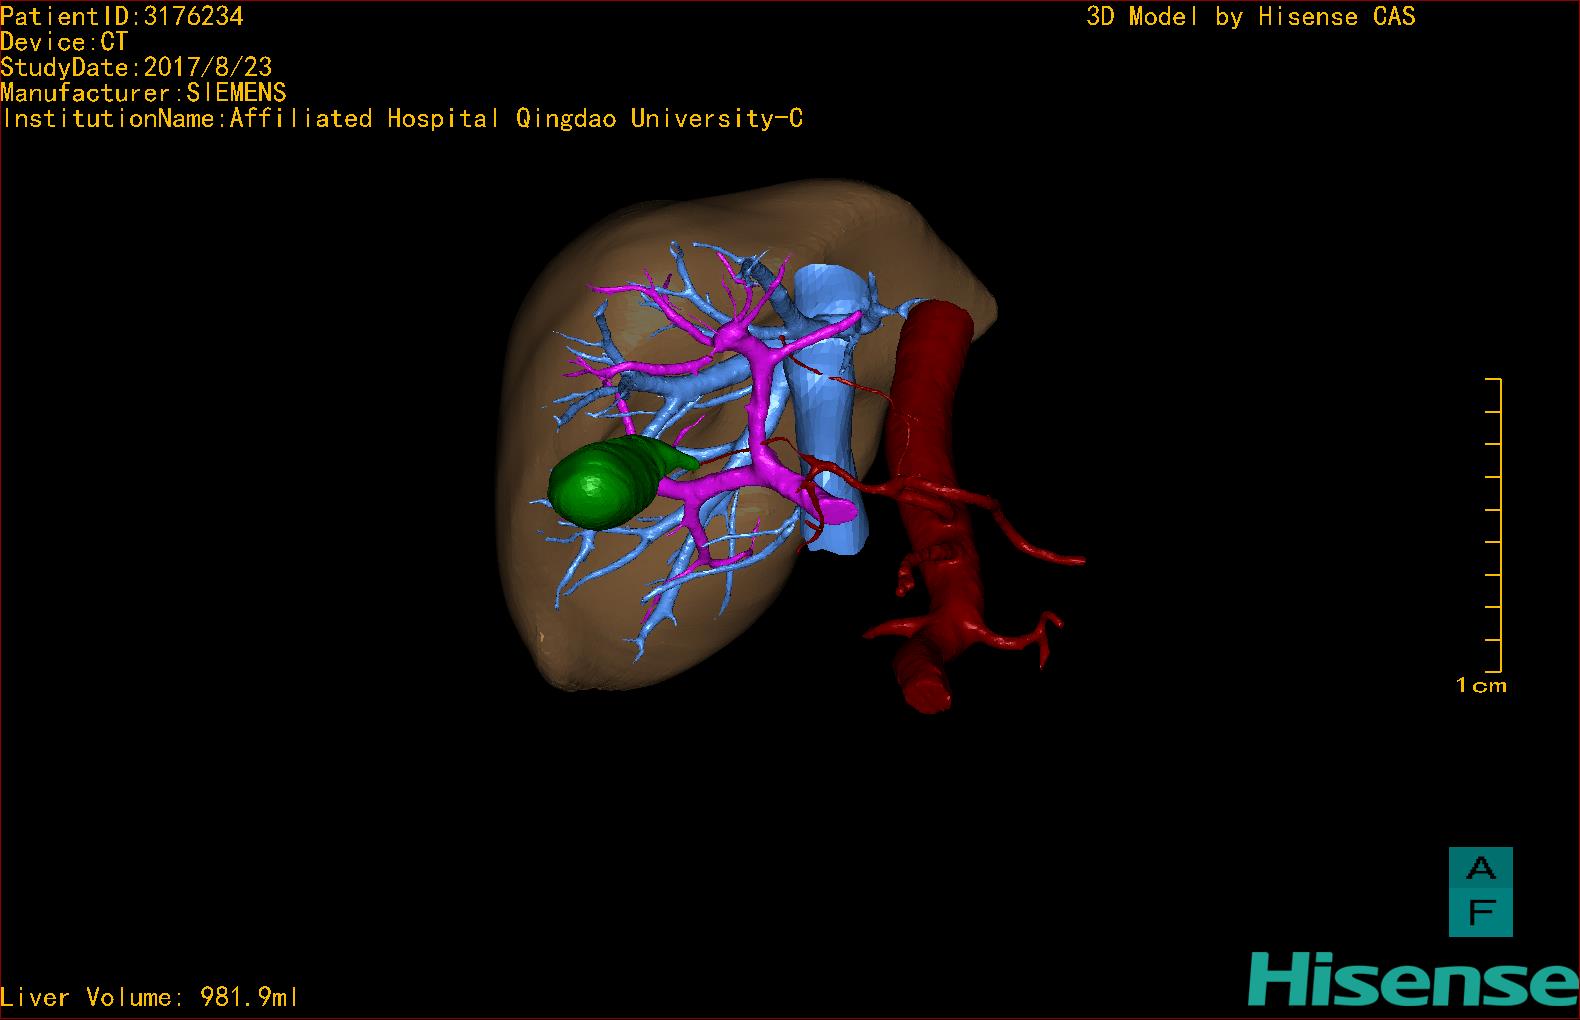
Task: Click the StudyDate:2017/8/23 text
Action: pyautogui.click(x=136, y=67)
